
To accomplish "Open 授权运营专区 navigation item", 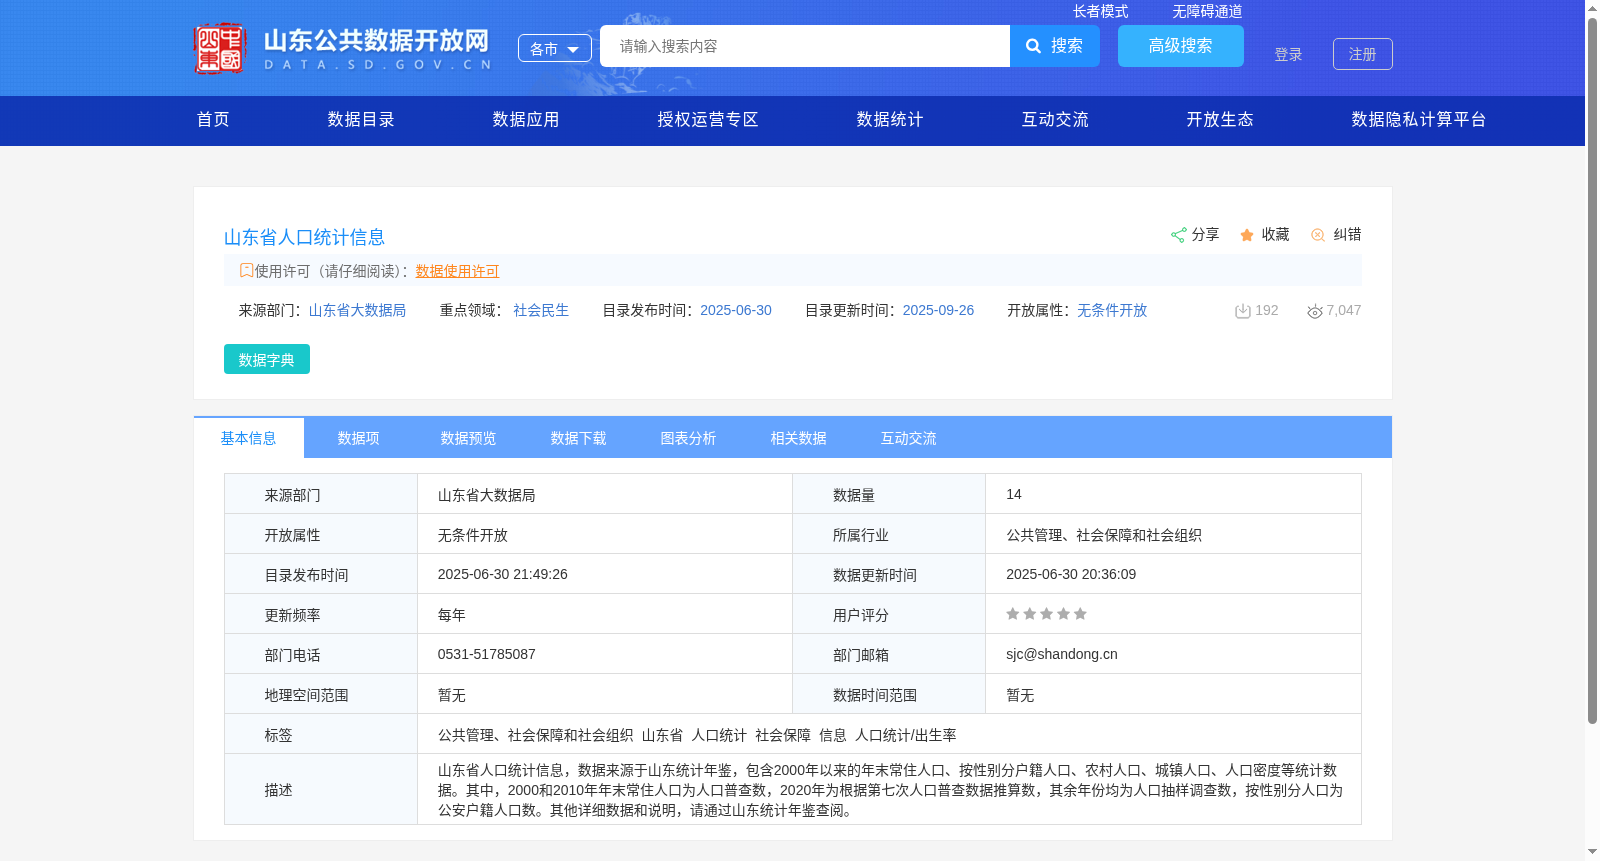I will tap(708, 120).
